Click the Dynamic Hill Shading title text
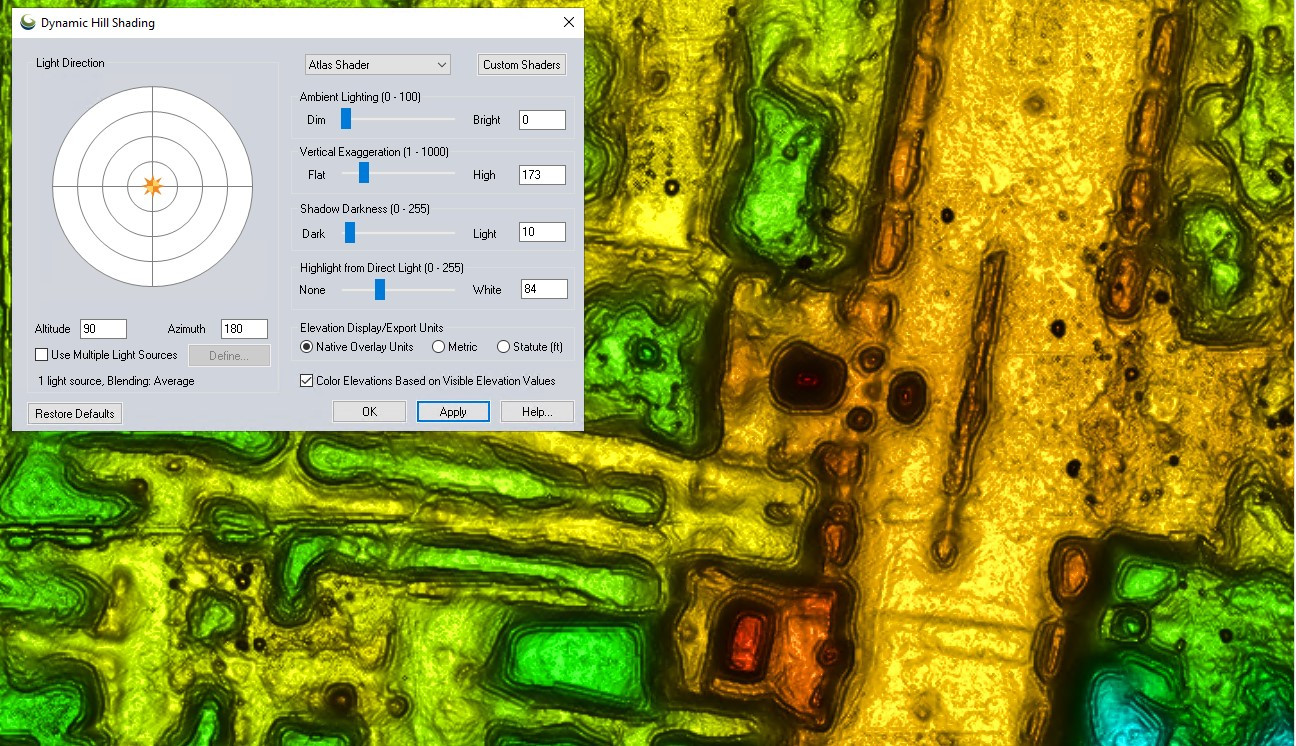The height and width of the screenshot is (746, 1296). 98,22
